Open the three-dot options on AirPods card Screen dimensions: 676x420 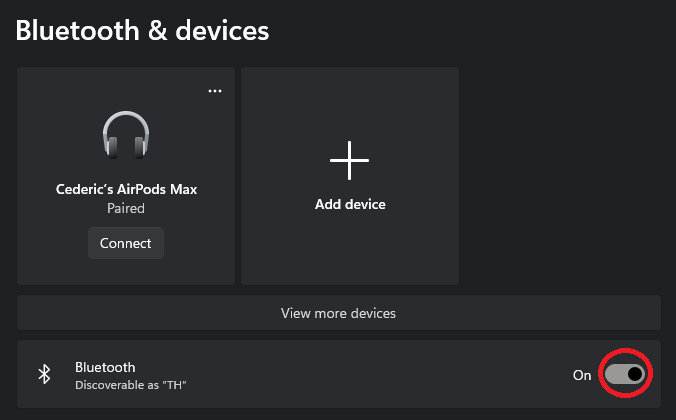(x=215, y=90)
